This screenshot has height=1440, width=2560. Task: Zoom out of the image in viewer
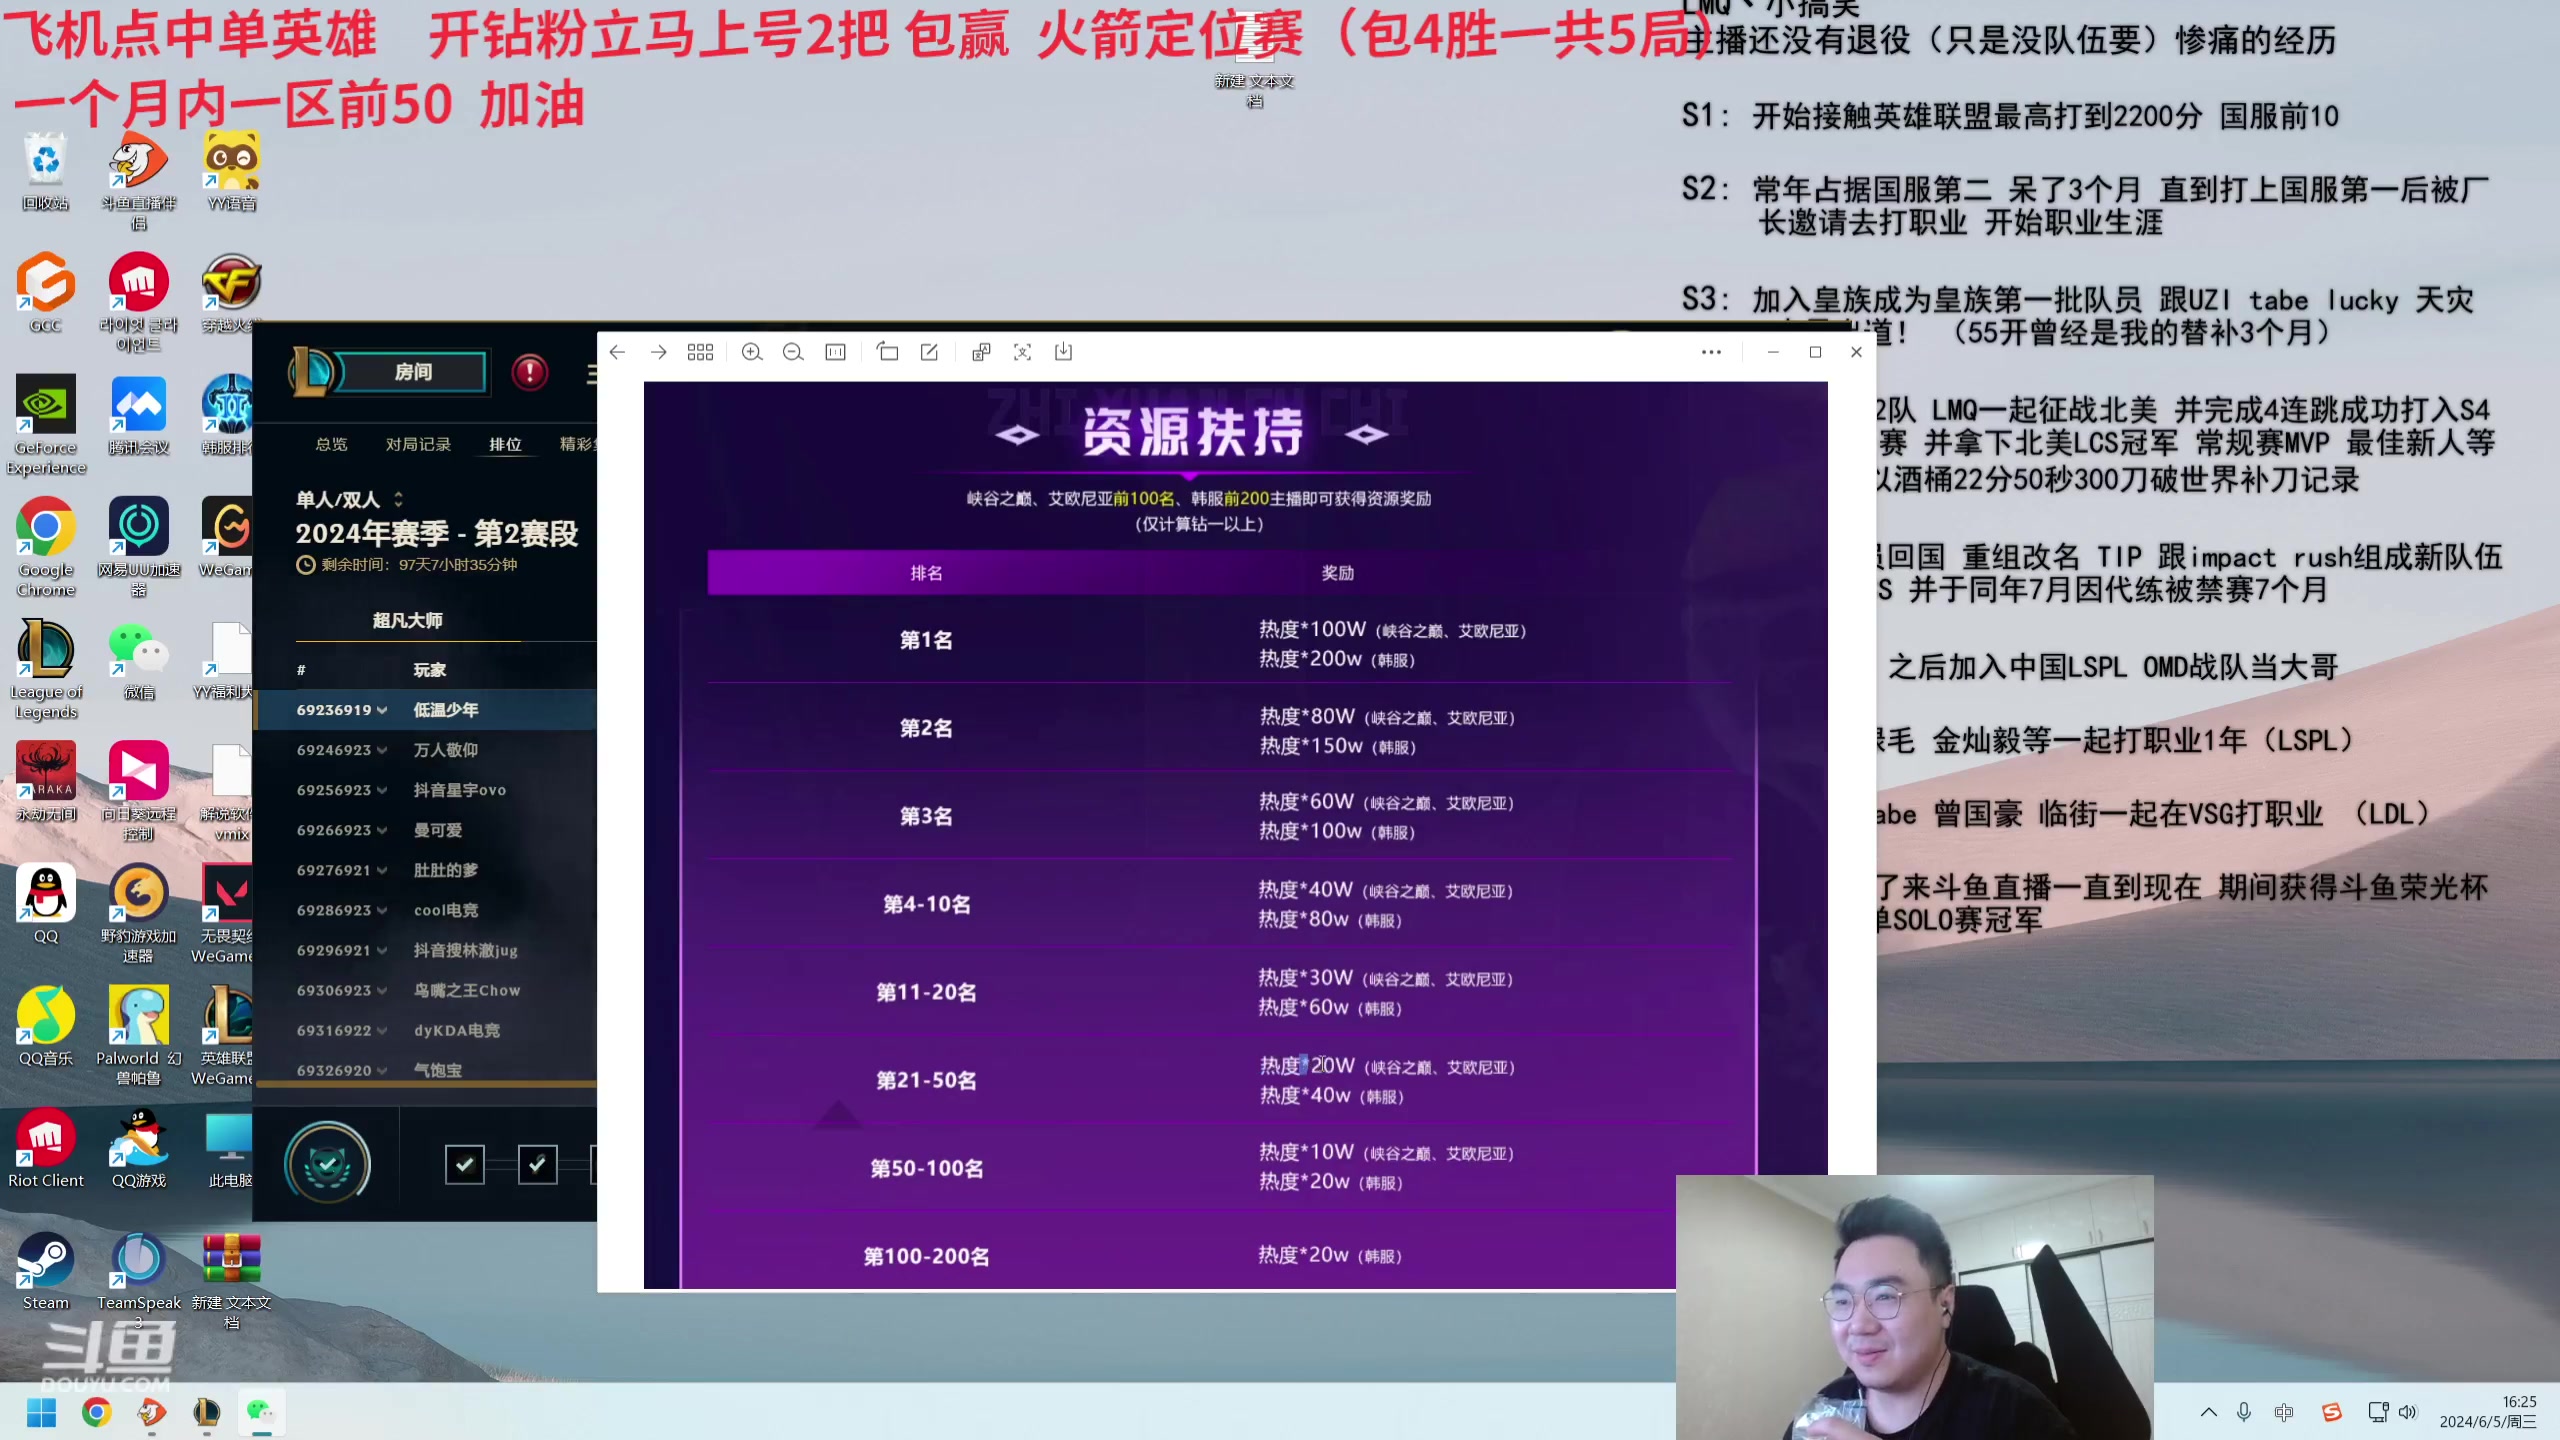coord(793,352)
